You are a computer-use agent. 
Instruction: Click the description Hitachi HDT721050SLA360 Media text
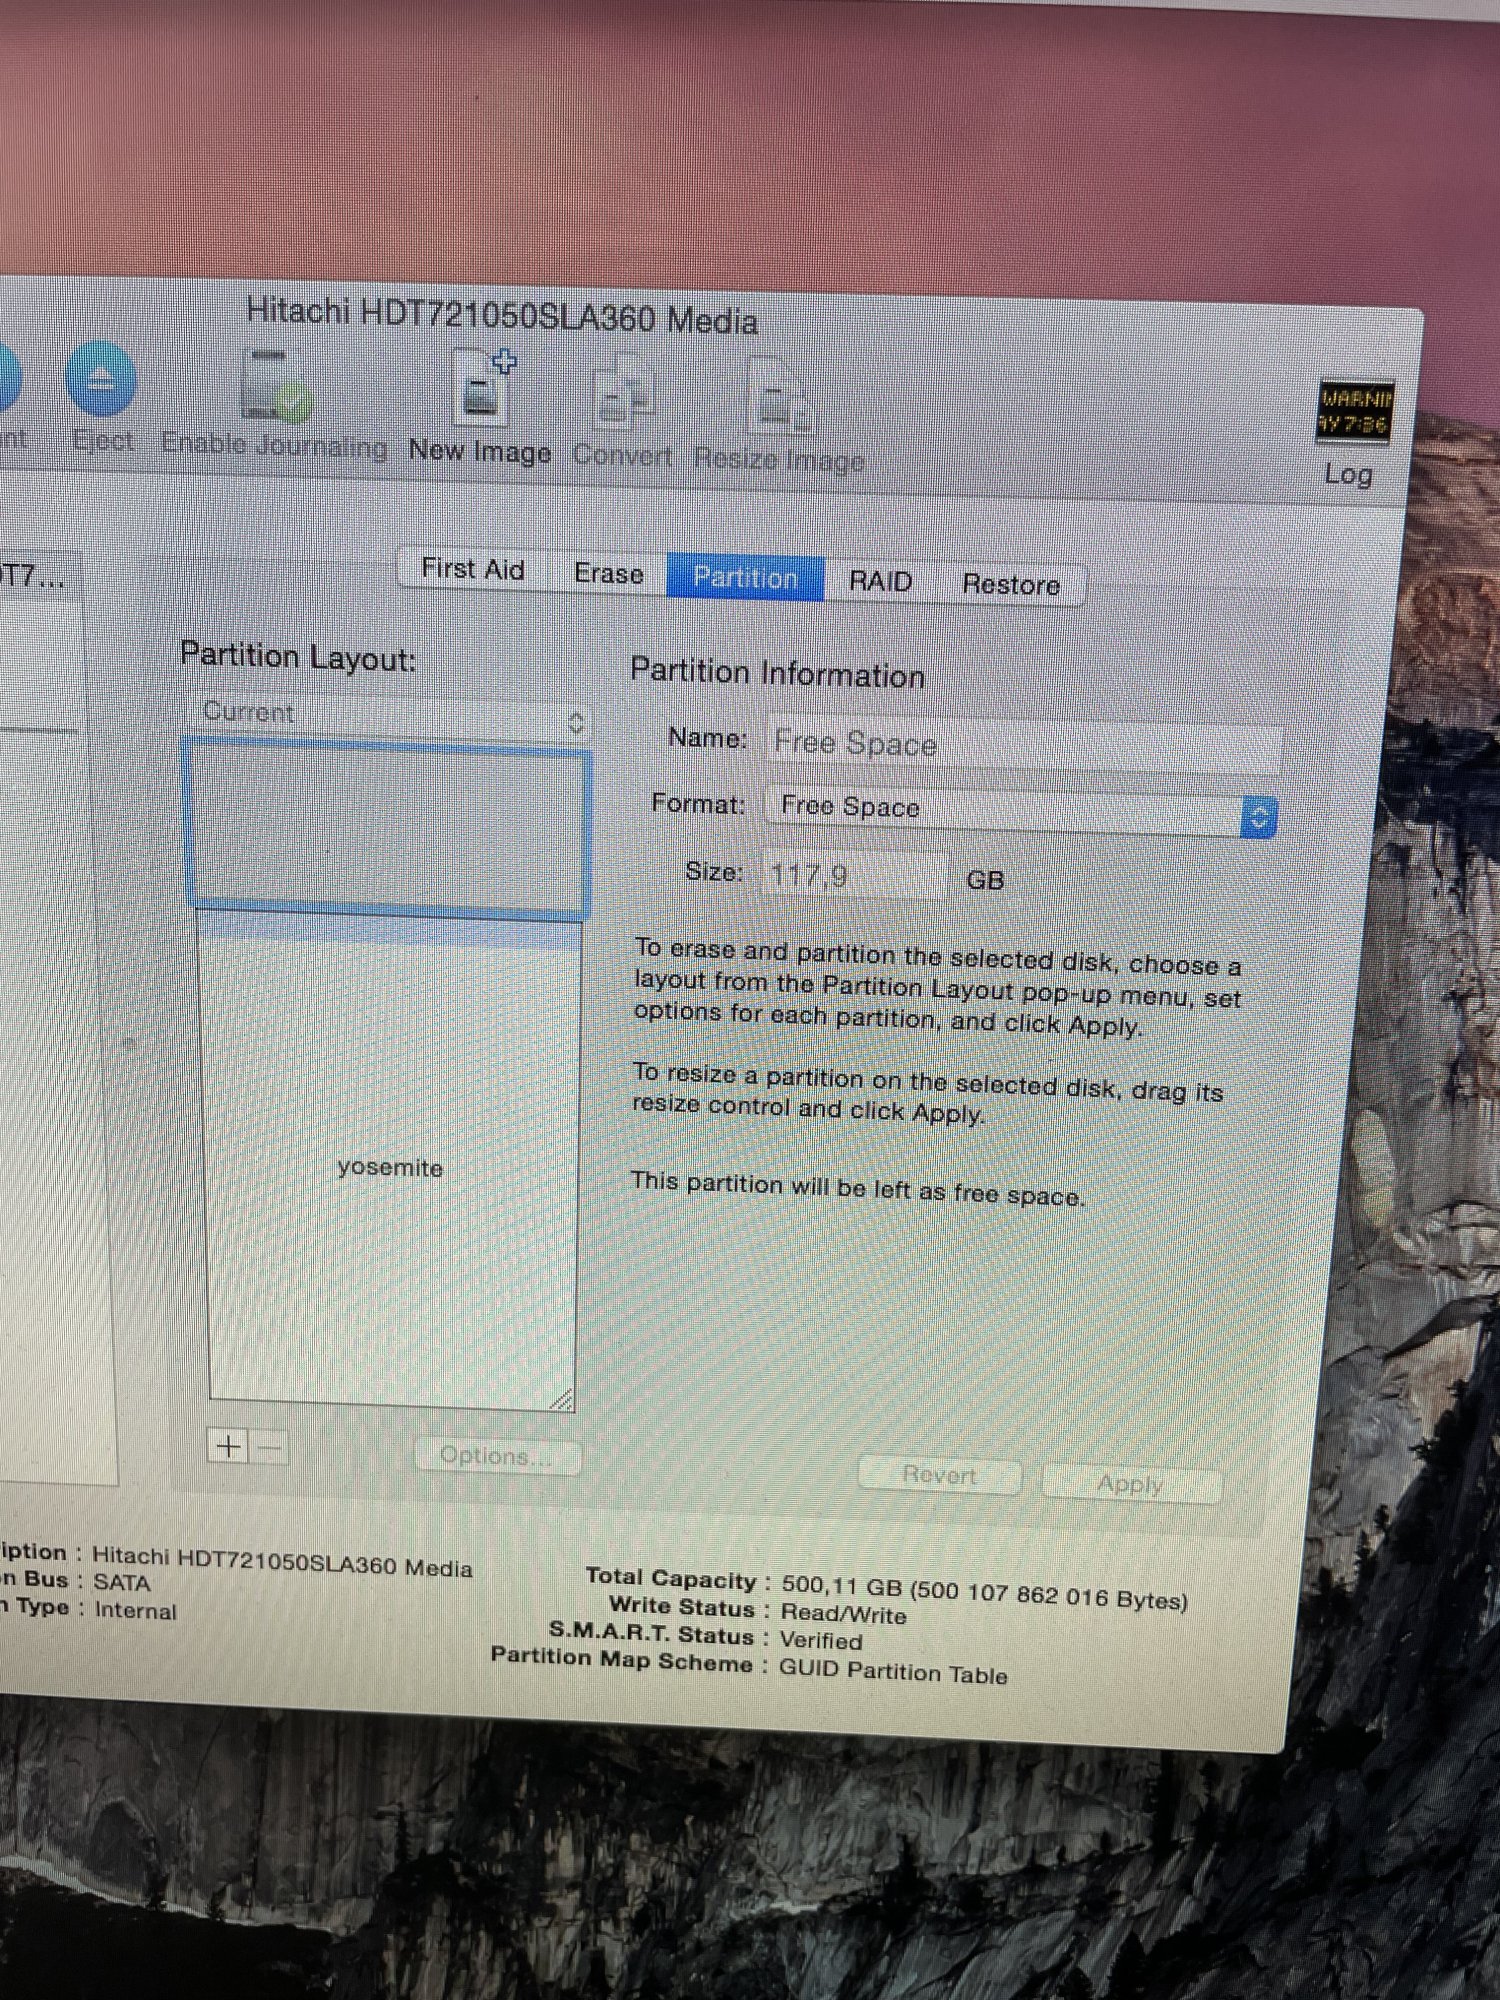282,1561
